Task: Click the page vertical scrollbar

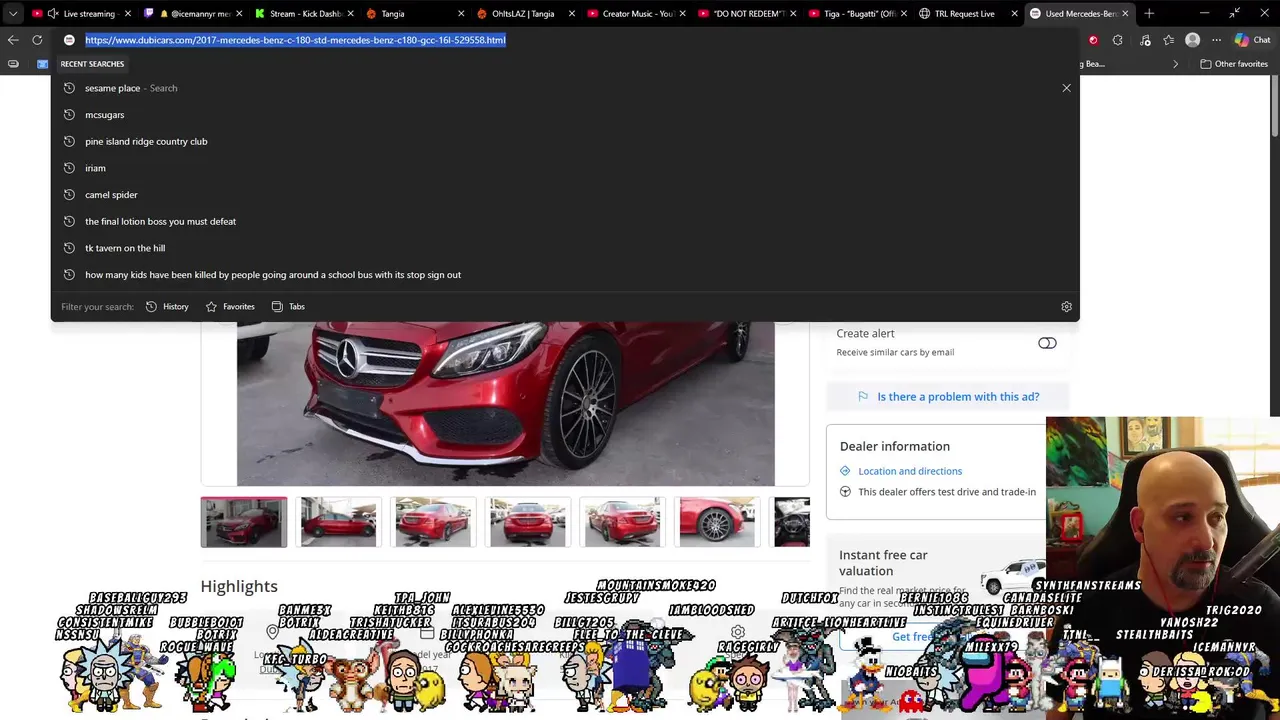Action: coord(1274,107)
